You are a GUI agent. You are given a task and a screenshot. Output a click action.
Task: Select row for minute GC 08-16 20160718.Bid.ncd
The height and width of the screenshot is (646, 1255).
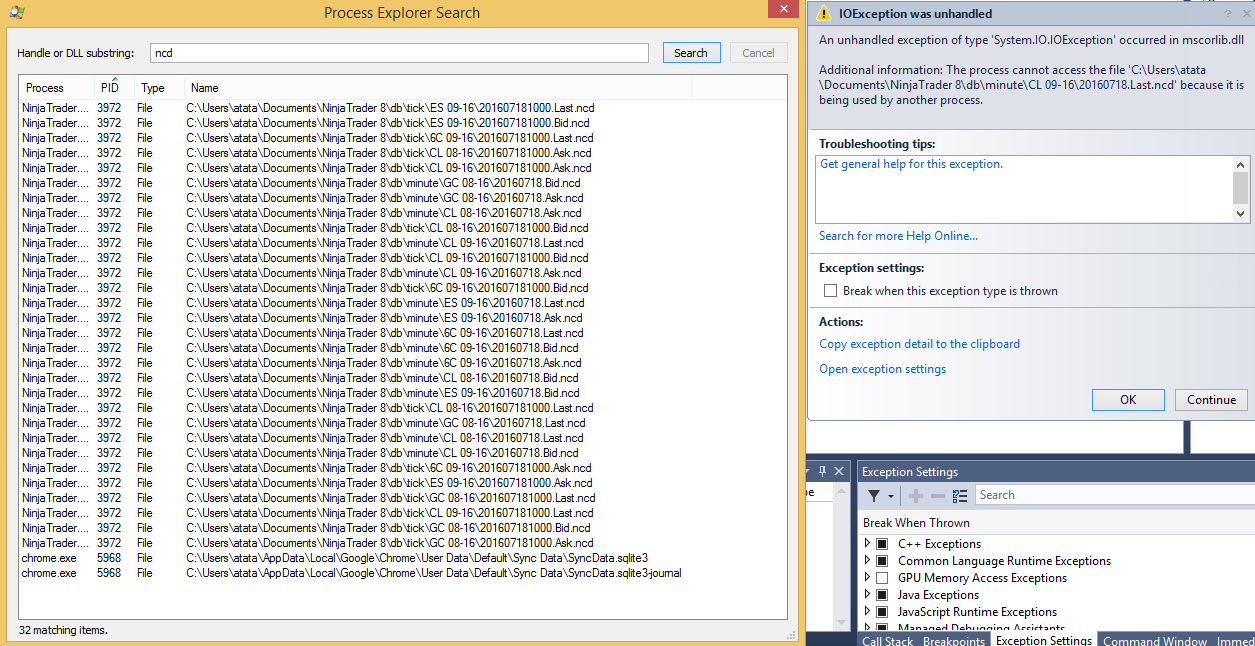402,183
